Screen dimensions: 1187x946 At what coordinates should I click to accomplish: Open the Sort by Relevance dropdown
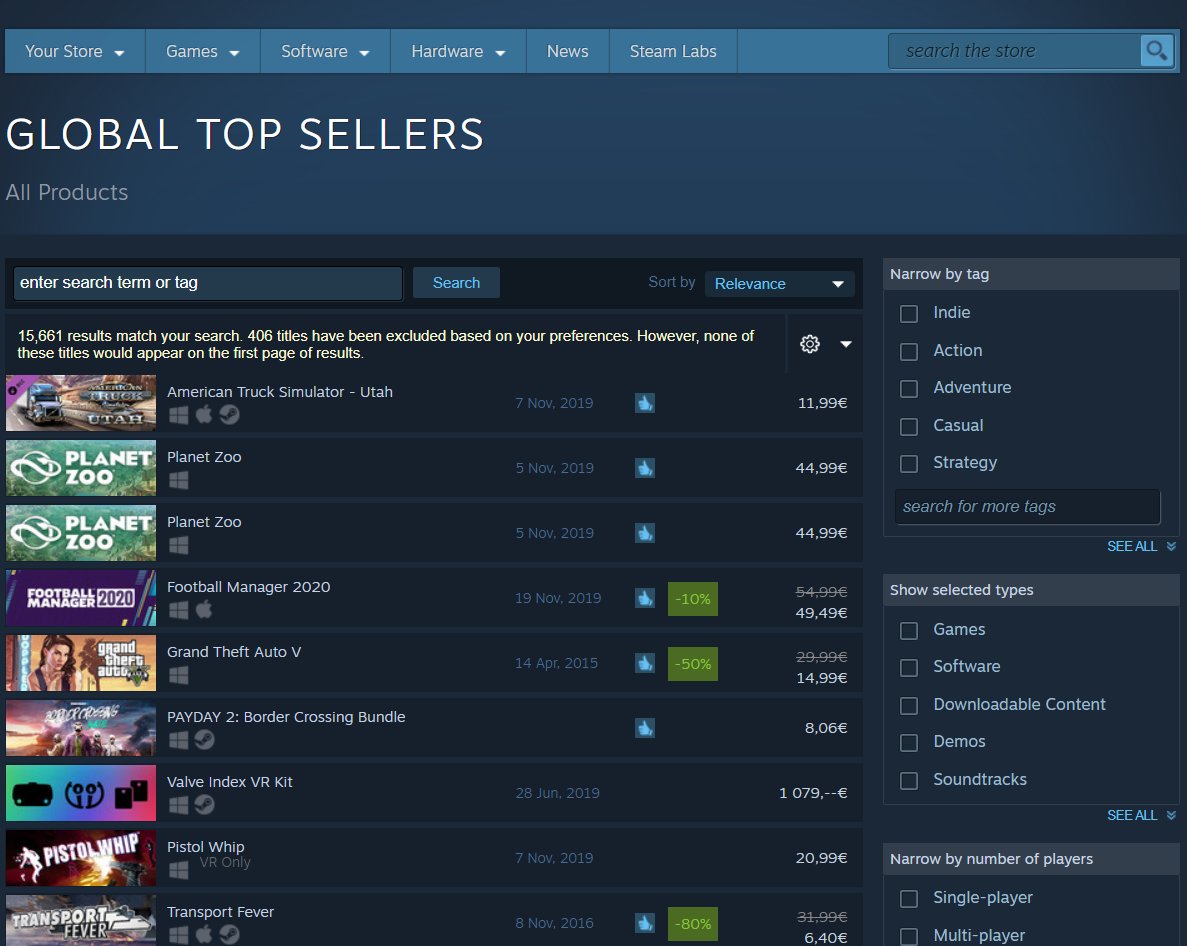779,284
